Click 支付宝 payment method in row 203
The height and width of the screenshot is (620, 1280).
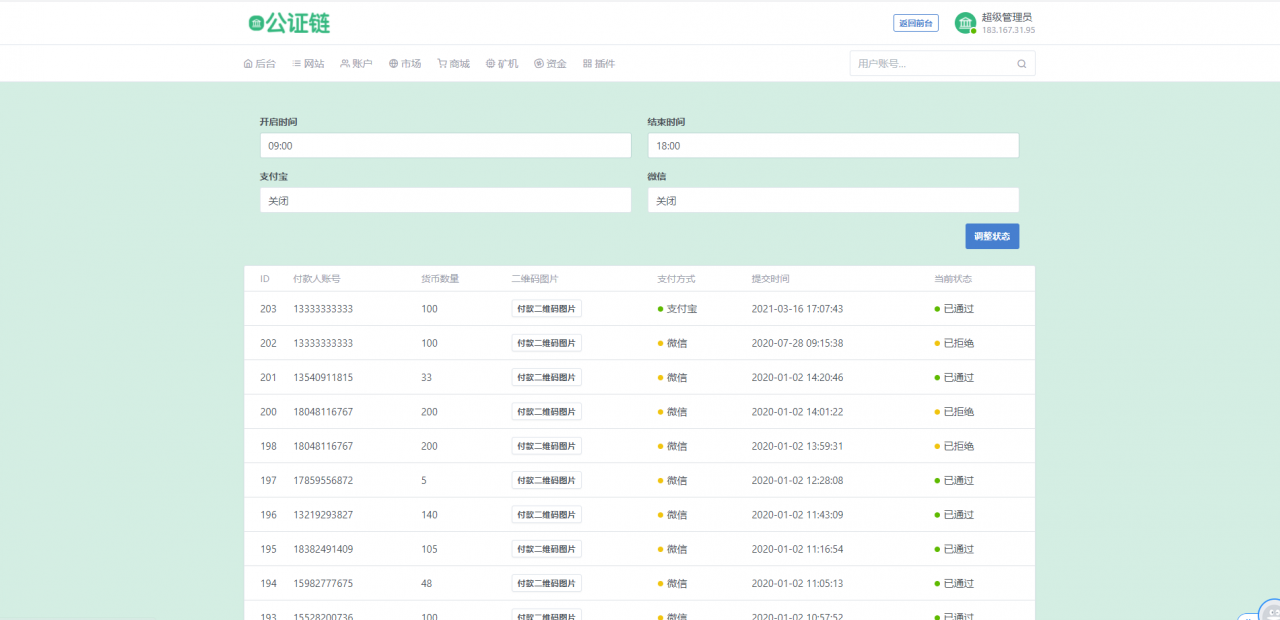(677, 309)
